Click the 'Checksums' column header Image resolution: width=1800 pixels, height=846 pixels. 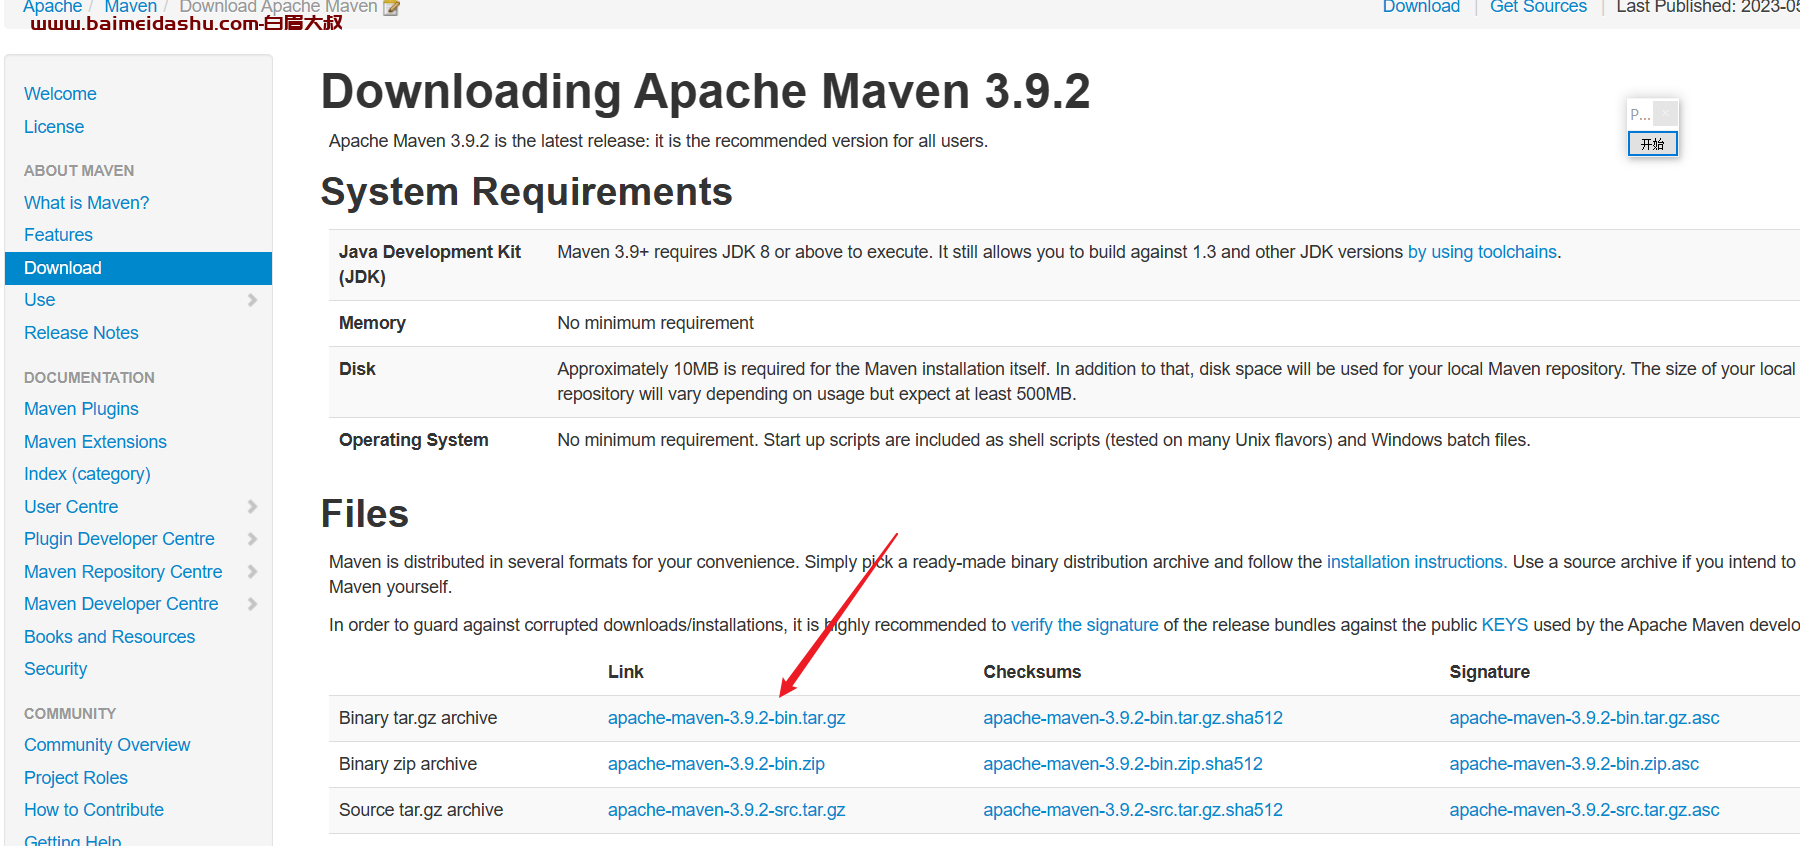point(1032,672)
